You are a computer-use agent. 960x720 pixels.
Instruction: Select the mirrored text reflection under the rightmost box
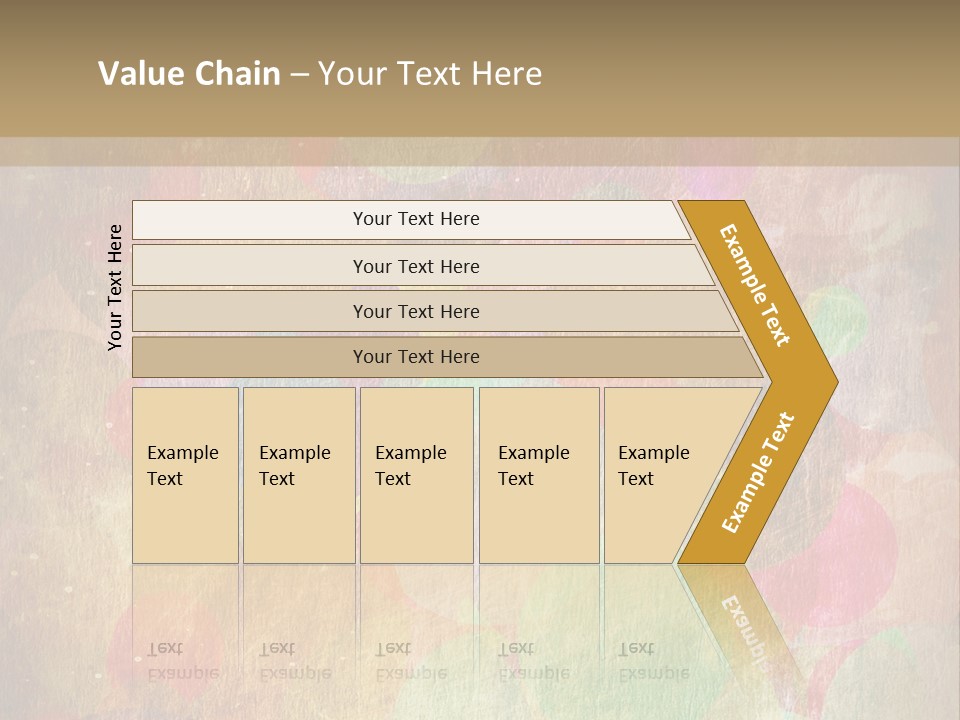click(x=654, y=660)
